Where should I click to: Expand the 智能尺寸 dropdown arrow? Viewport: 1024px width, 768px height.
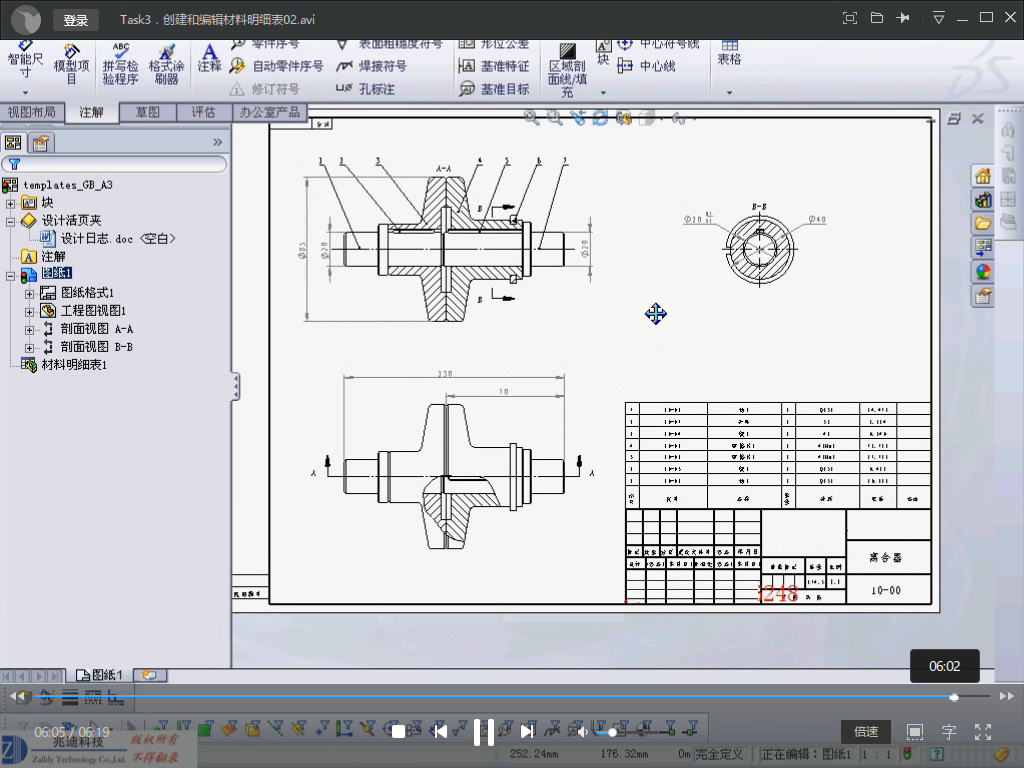click(x=25, y=93)
